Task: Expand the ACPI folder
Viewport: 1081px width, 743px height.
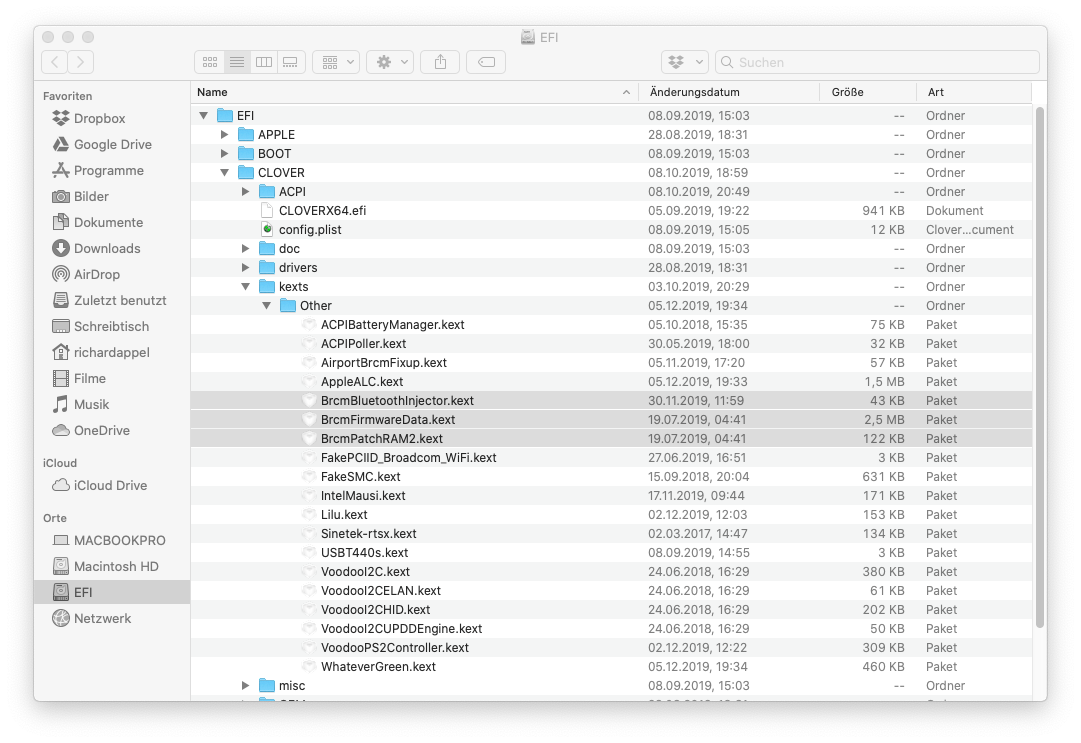Action: point(245,192)
